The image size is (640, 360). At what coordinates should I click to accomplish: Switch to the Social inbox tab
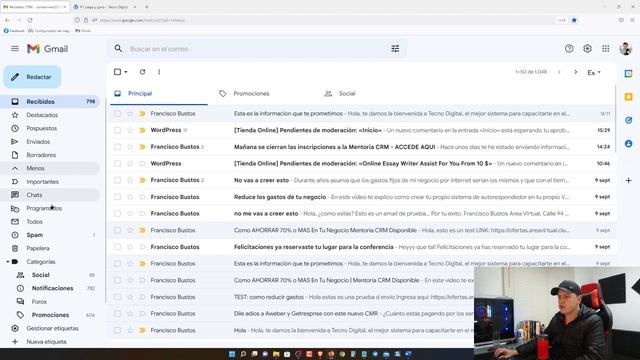[x=347, y=93]
